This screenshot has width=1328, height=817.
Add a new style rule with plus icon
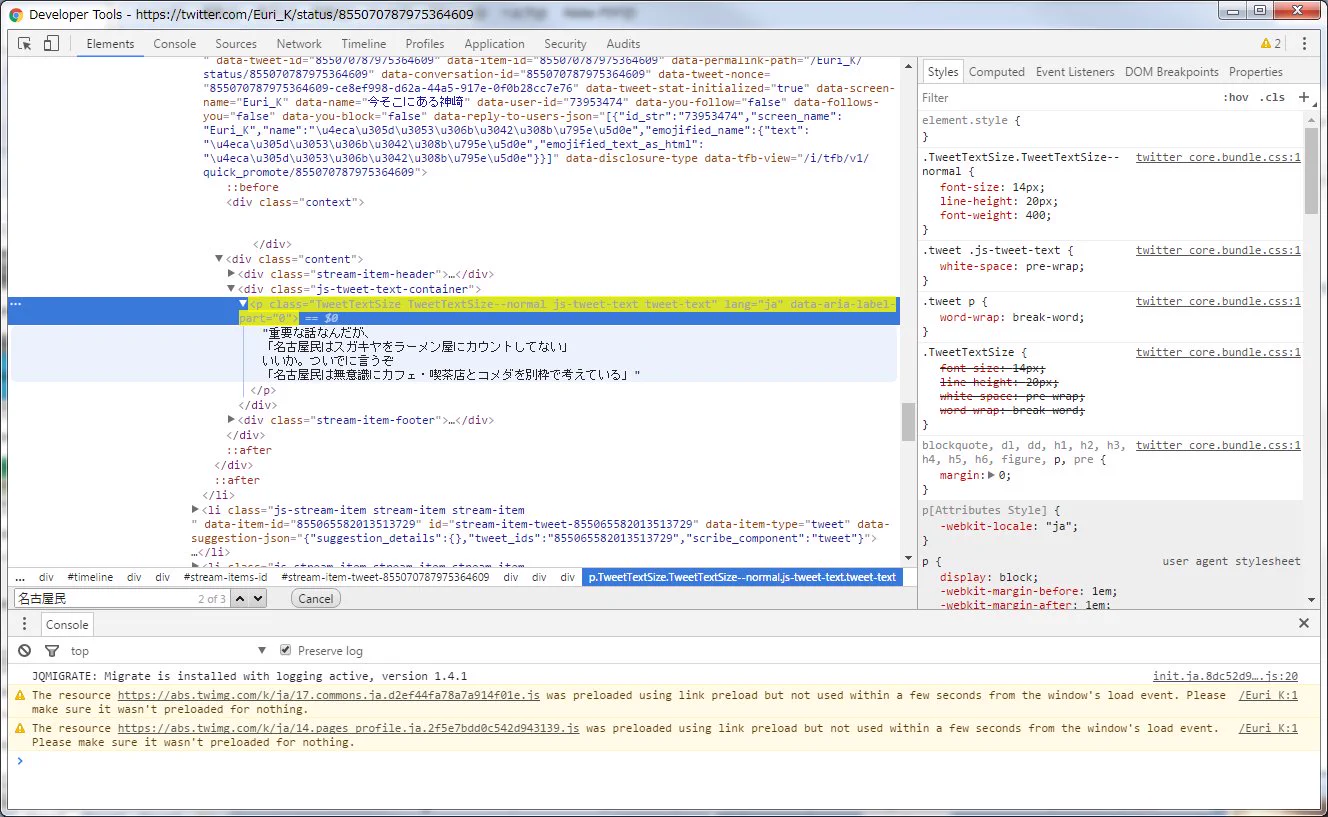pos(1303,97)
